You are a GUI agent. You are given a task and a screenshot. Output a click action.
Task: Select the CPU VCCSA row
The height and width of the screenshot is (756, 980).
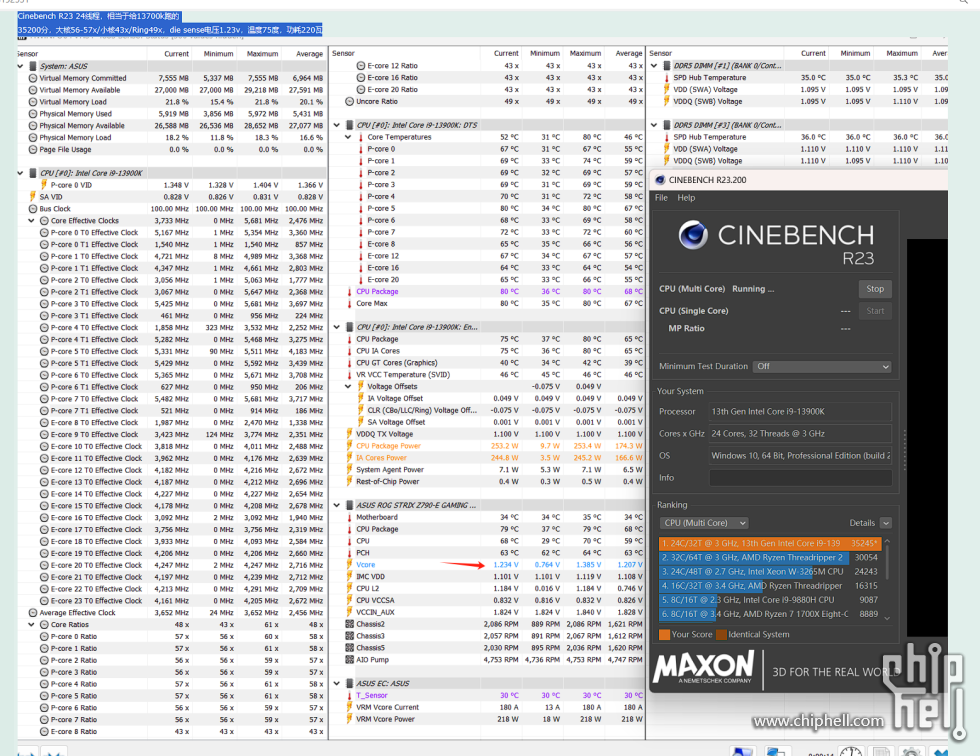[x=488, y=600]
